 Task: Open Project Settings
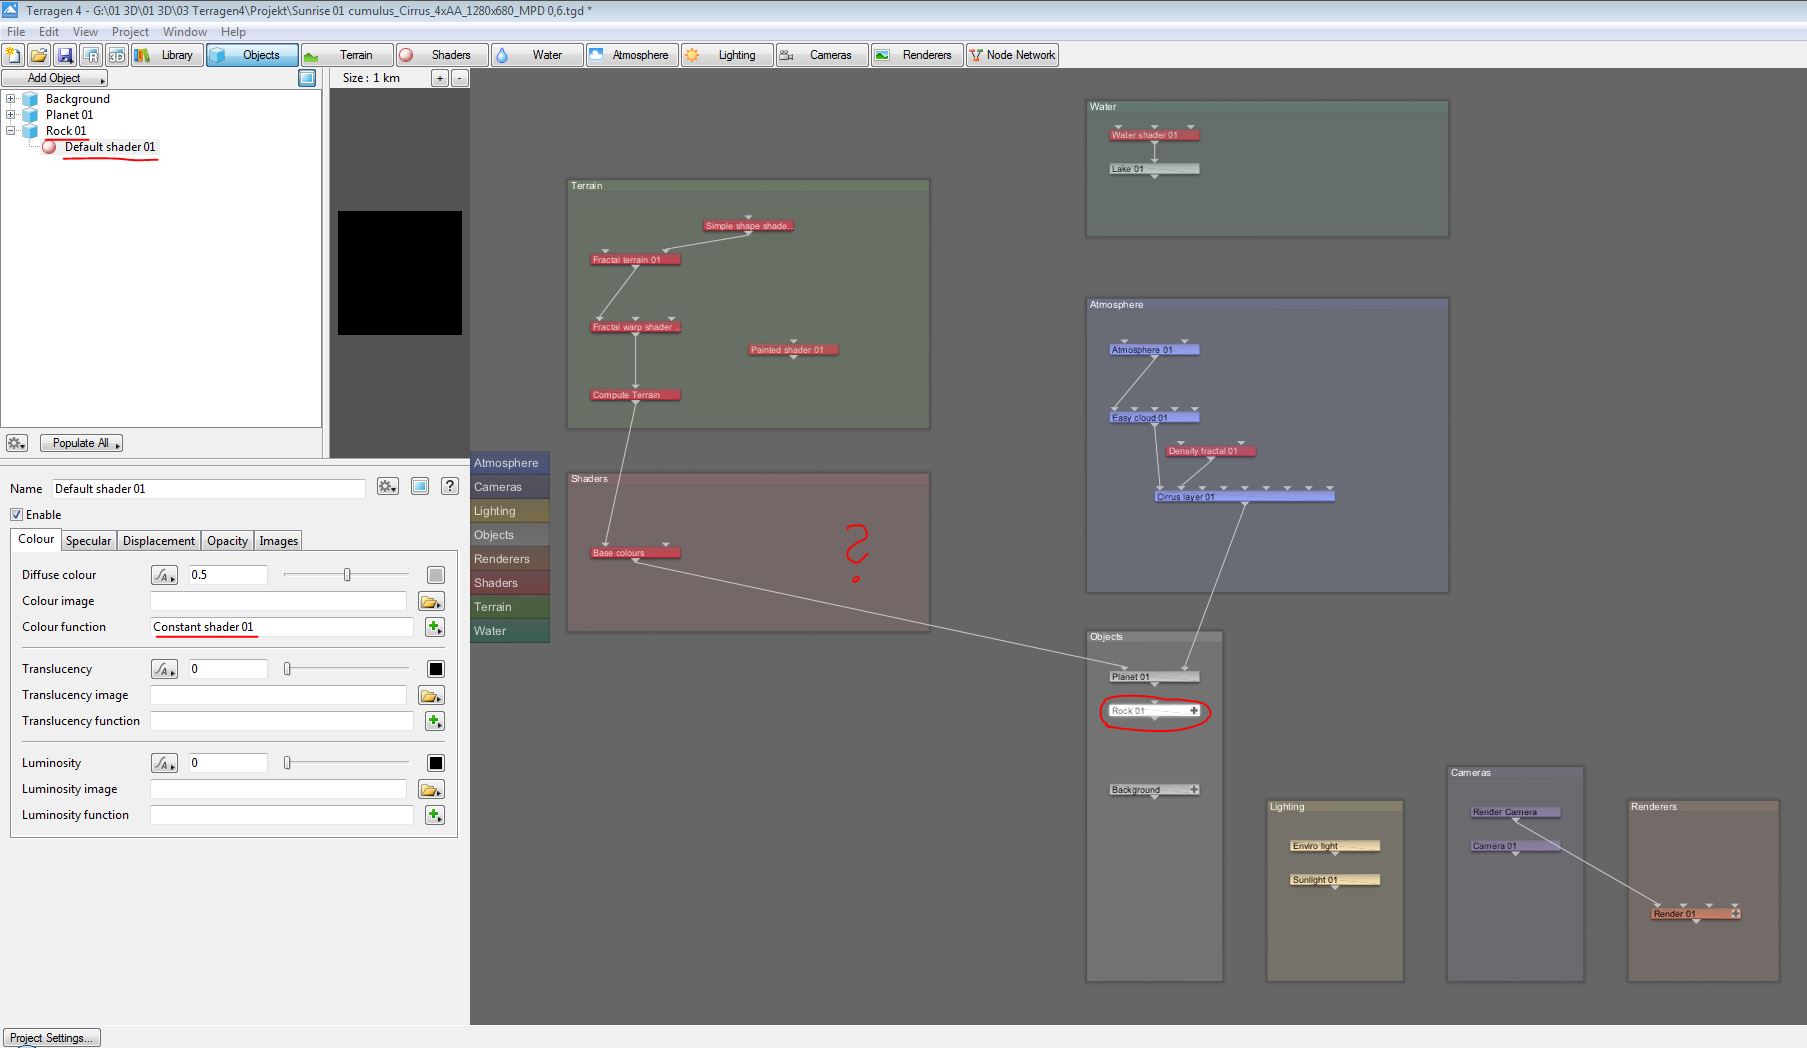pos(51,1038)
